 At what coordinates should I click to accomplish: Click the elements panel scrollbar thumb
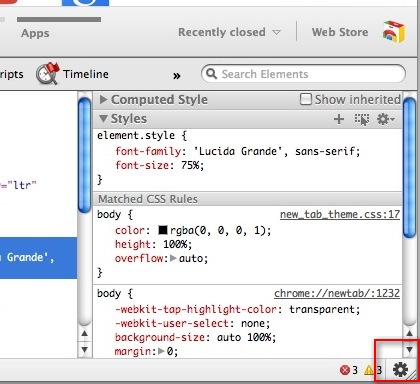click(85, 154)
